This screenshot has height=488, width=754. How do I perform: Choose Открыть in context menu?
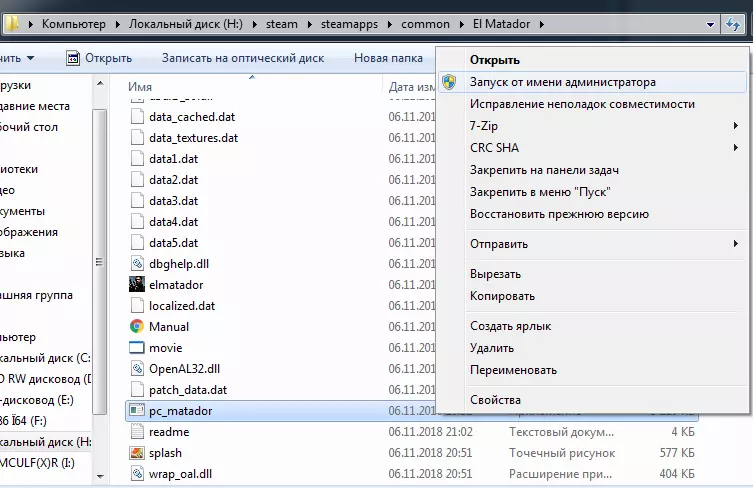[592, 60]
